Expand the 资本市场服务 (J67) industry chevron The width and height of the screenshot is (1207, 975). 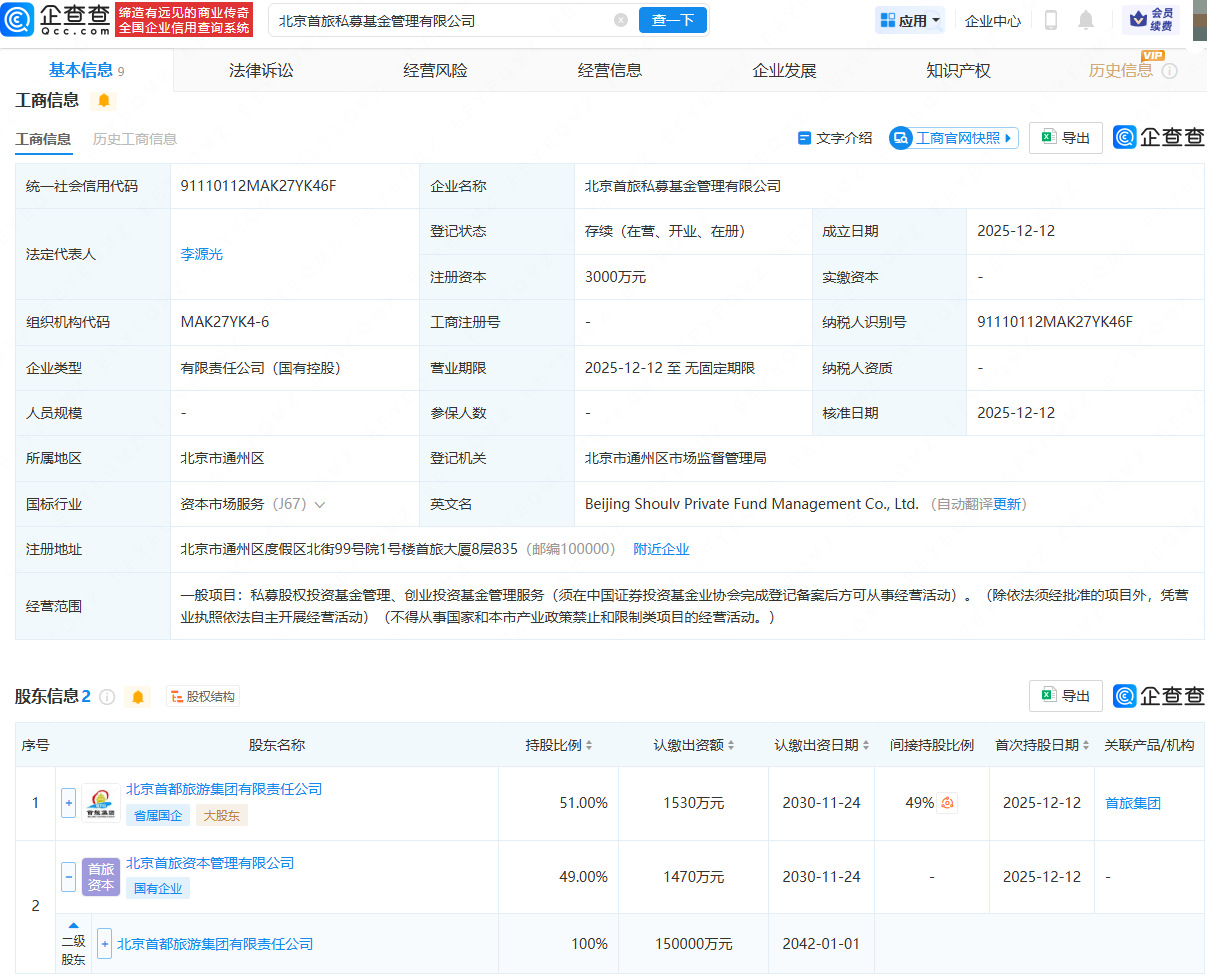[x=320, y=504]
